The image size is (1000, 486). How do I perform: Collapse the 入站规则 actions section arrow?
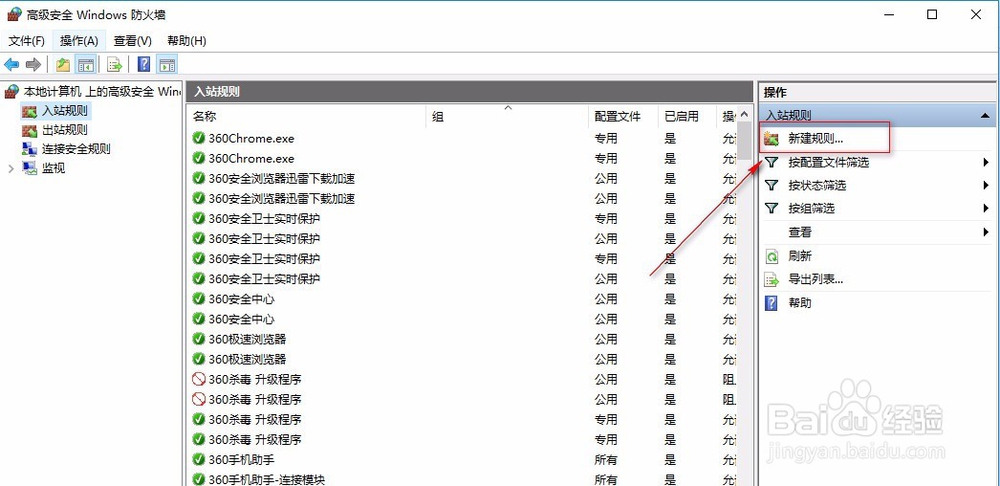[x=985, y=116]
